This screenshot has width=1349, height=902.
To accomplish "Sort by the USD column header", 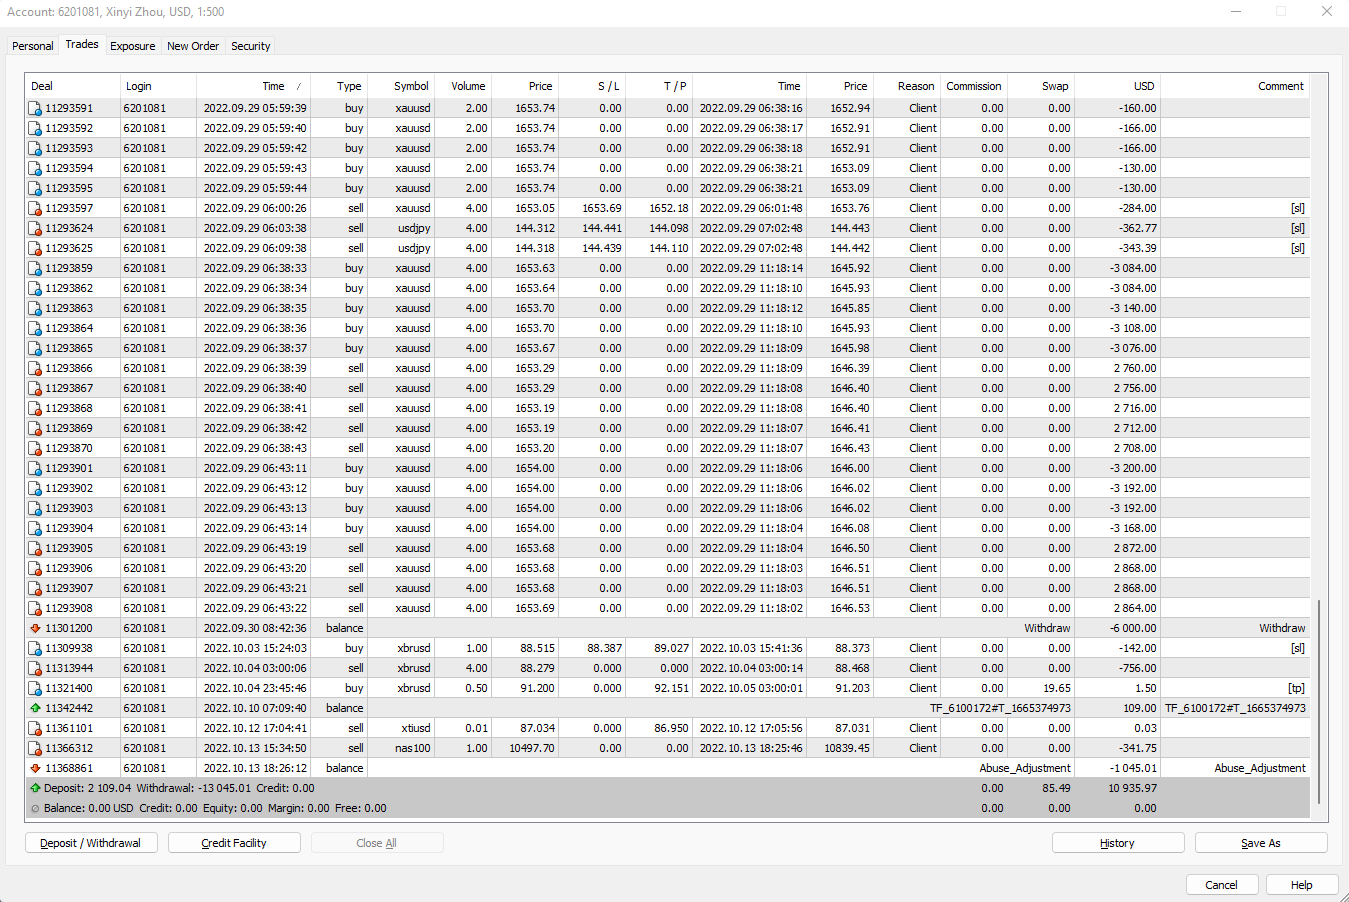I will [x=1119, y=86].
